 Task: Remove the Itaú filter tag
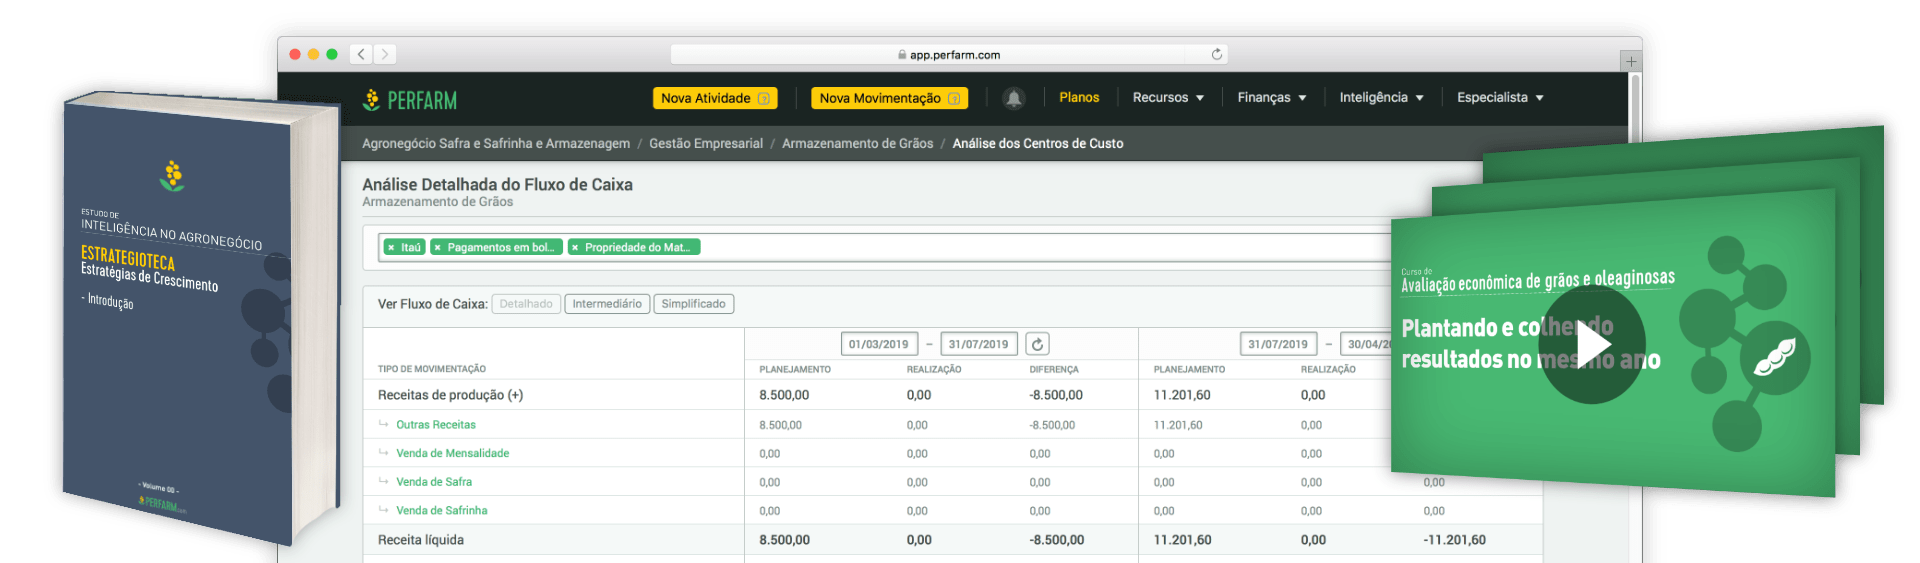click(391, 247)
